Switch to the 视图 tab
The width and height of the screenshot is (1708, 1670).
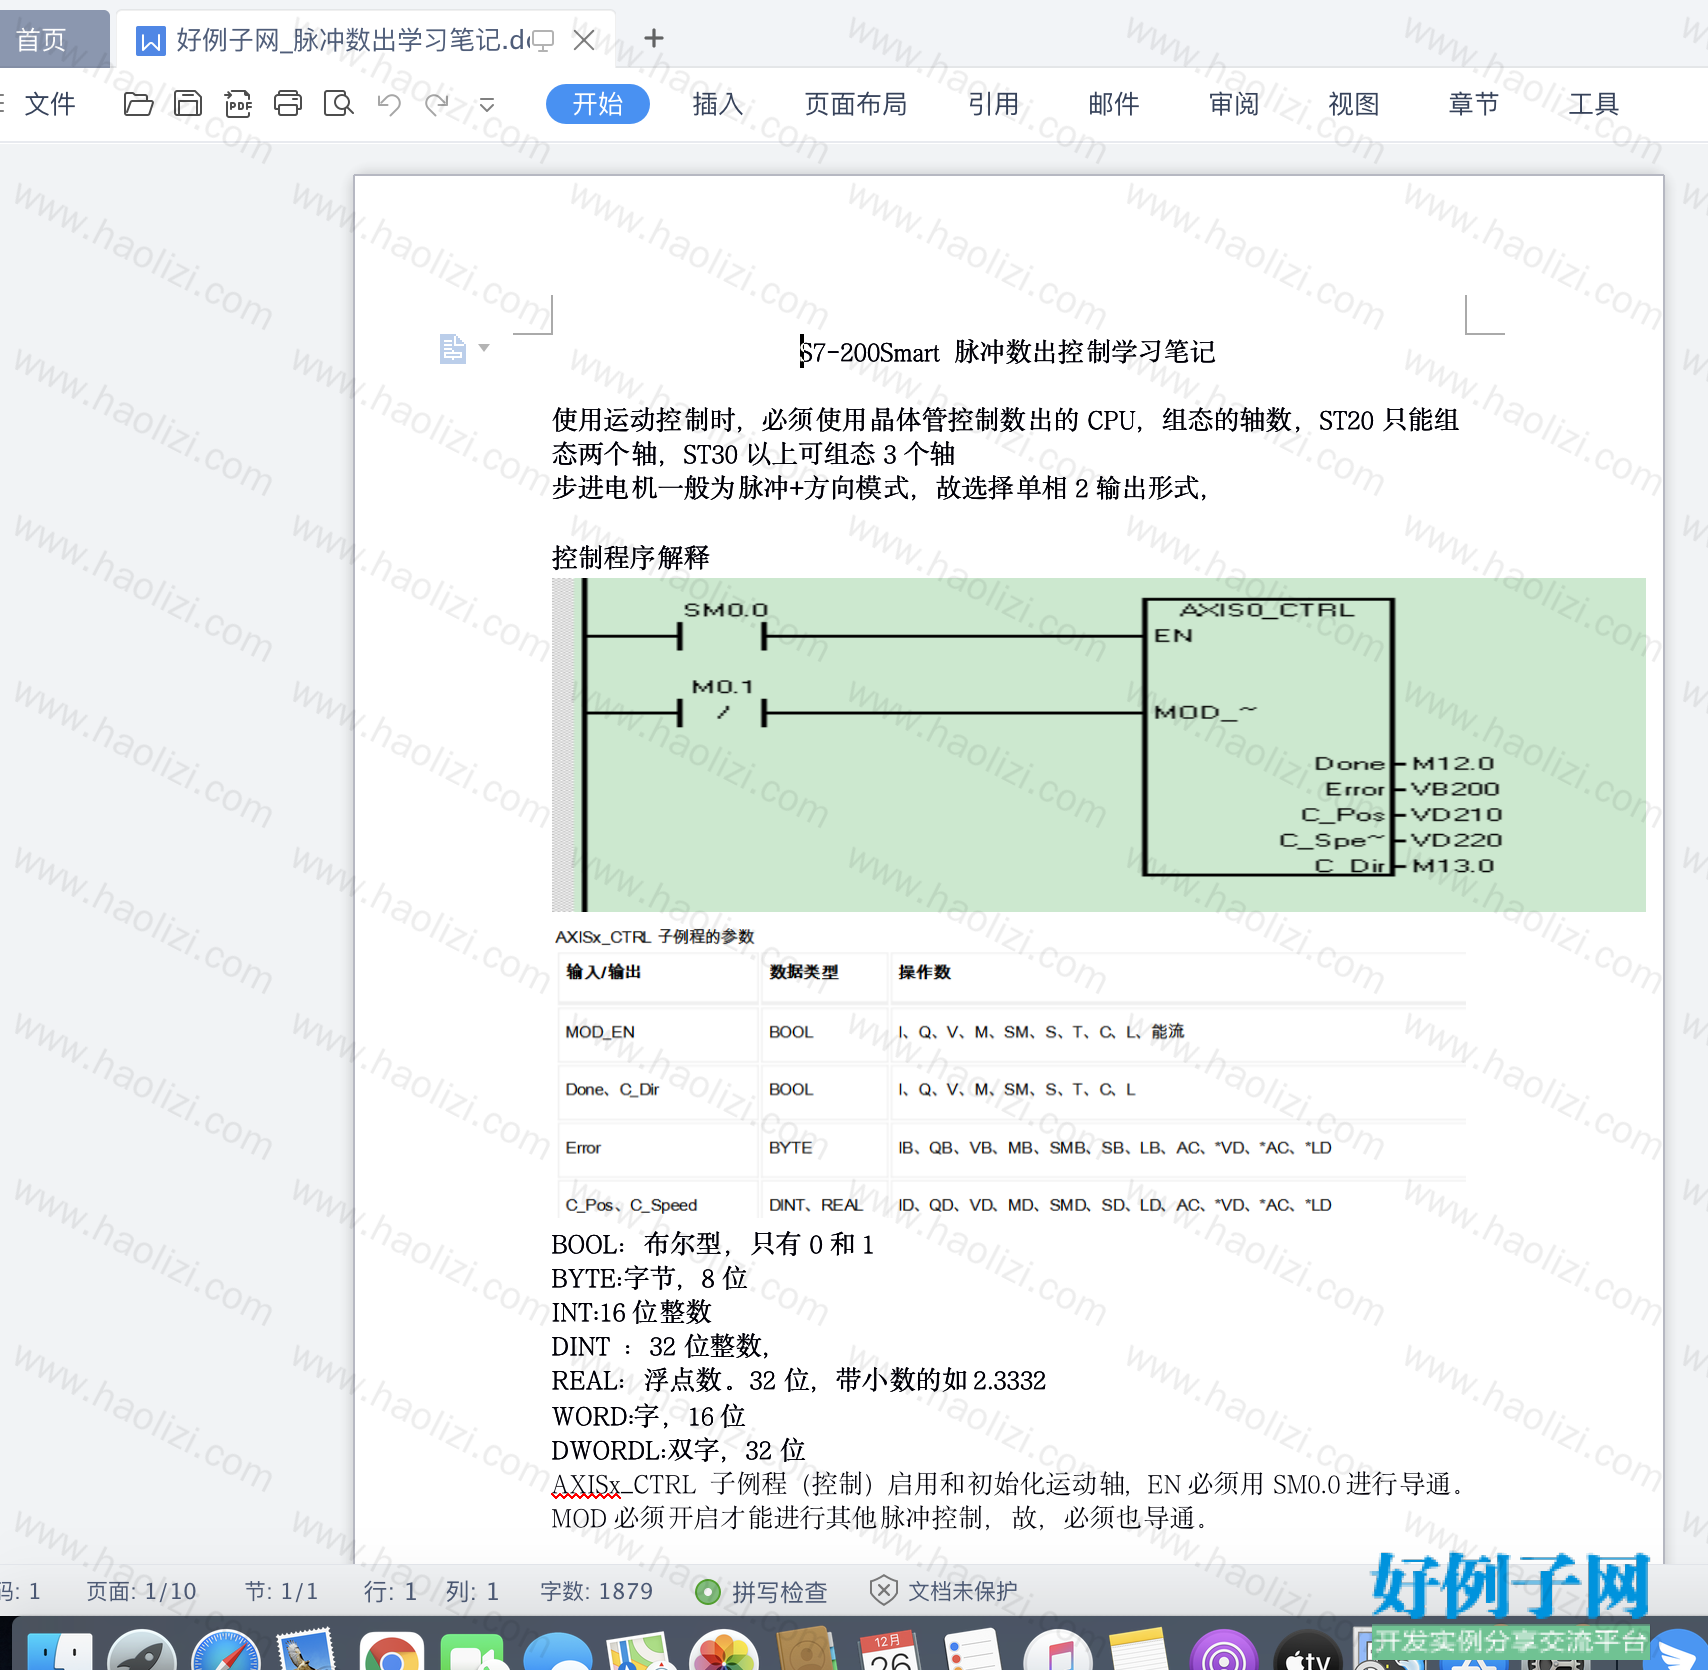pos(1354,104)
